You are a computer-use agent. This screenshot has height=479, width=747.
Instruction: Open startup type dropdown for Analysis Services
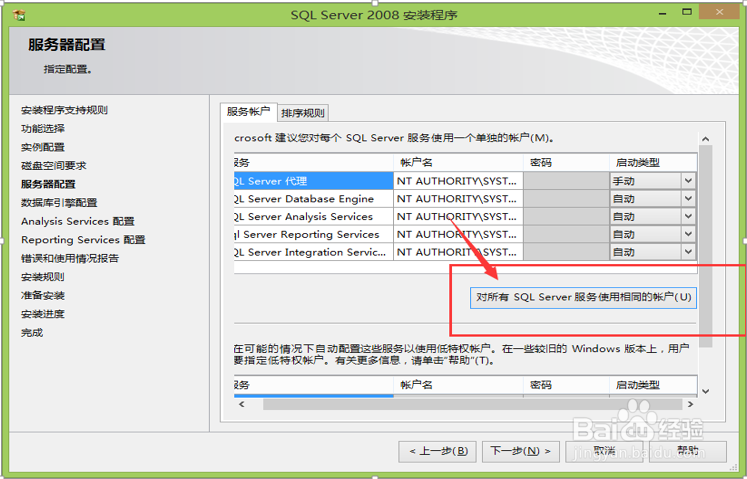[688, 216]
